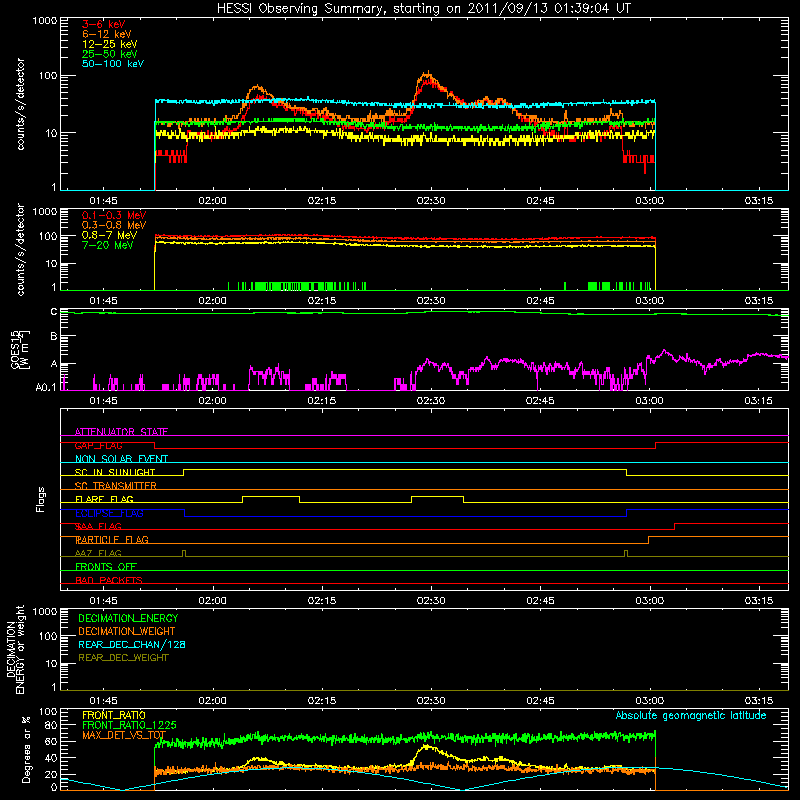The height and width of the screenshot is (800, 800).
Task: Click the second raised FLARE_FLAG segment near 02:30
Action: pyautogui.click(x=437, y=496)
